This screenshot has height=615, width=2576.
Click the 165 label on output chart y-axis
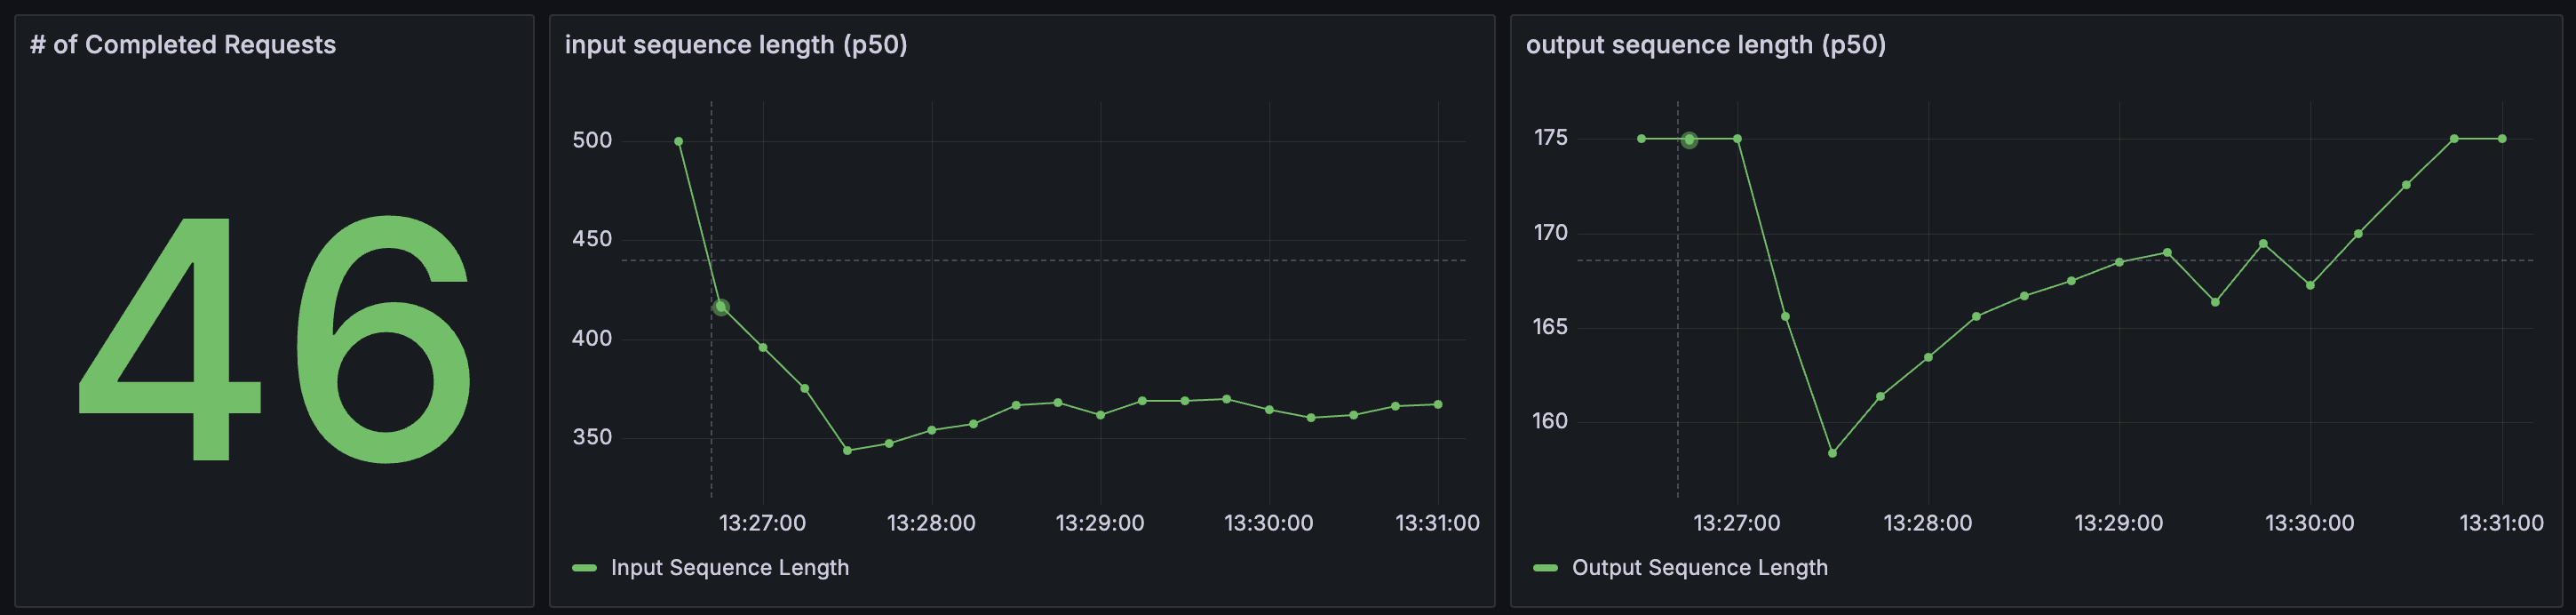point(1550,327)
